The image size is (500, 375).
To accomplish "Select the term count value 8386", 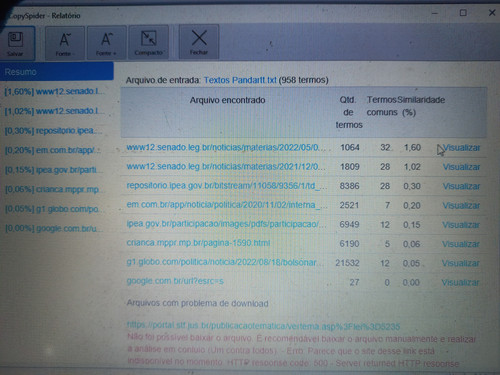I will 349,186.
